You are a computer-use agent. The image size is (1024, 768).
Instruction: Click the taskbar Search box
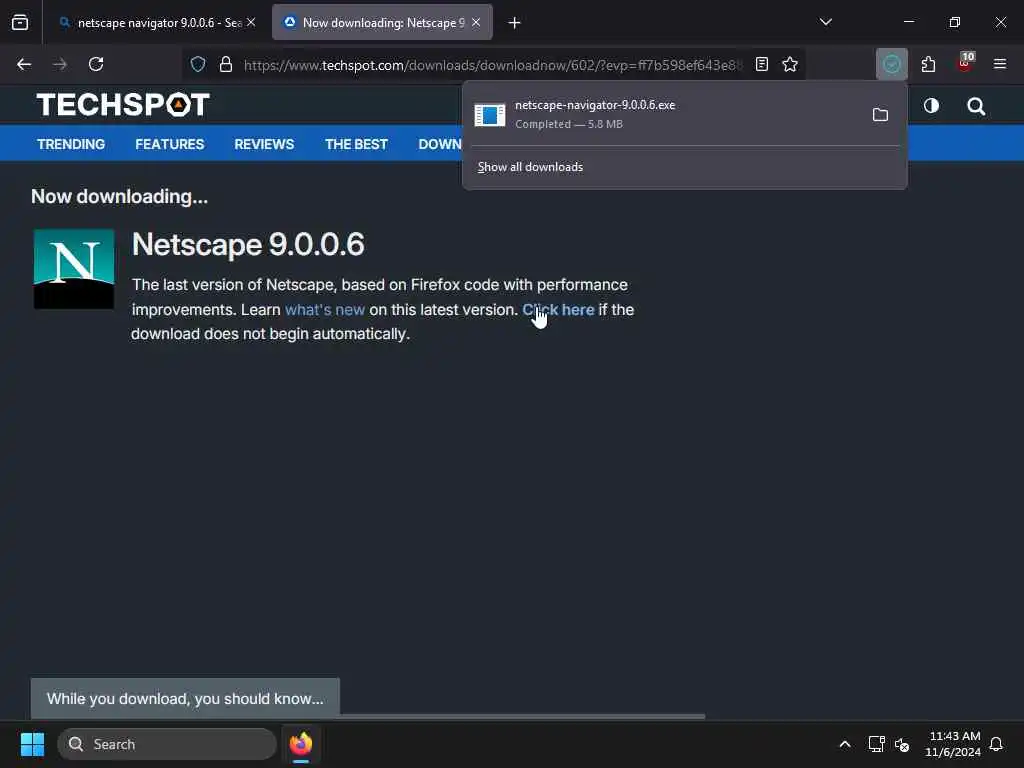[x=167, y=744]
